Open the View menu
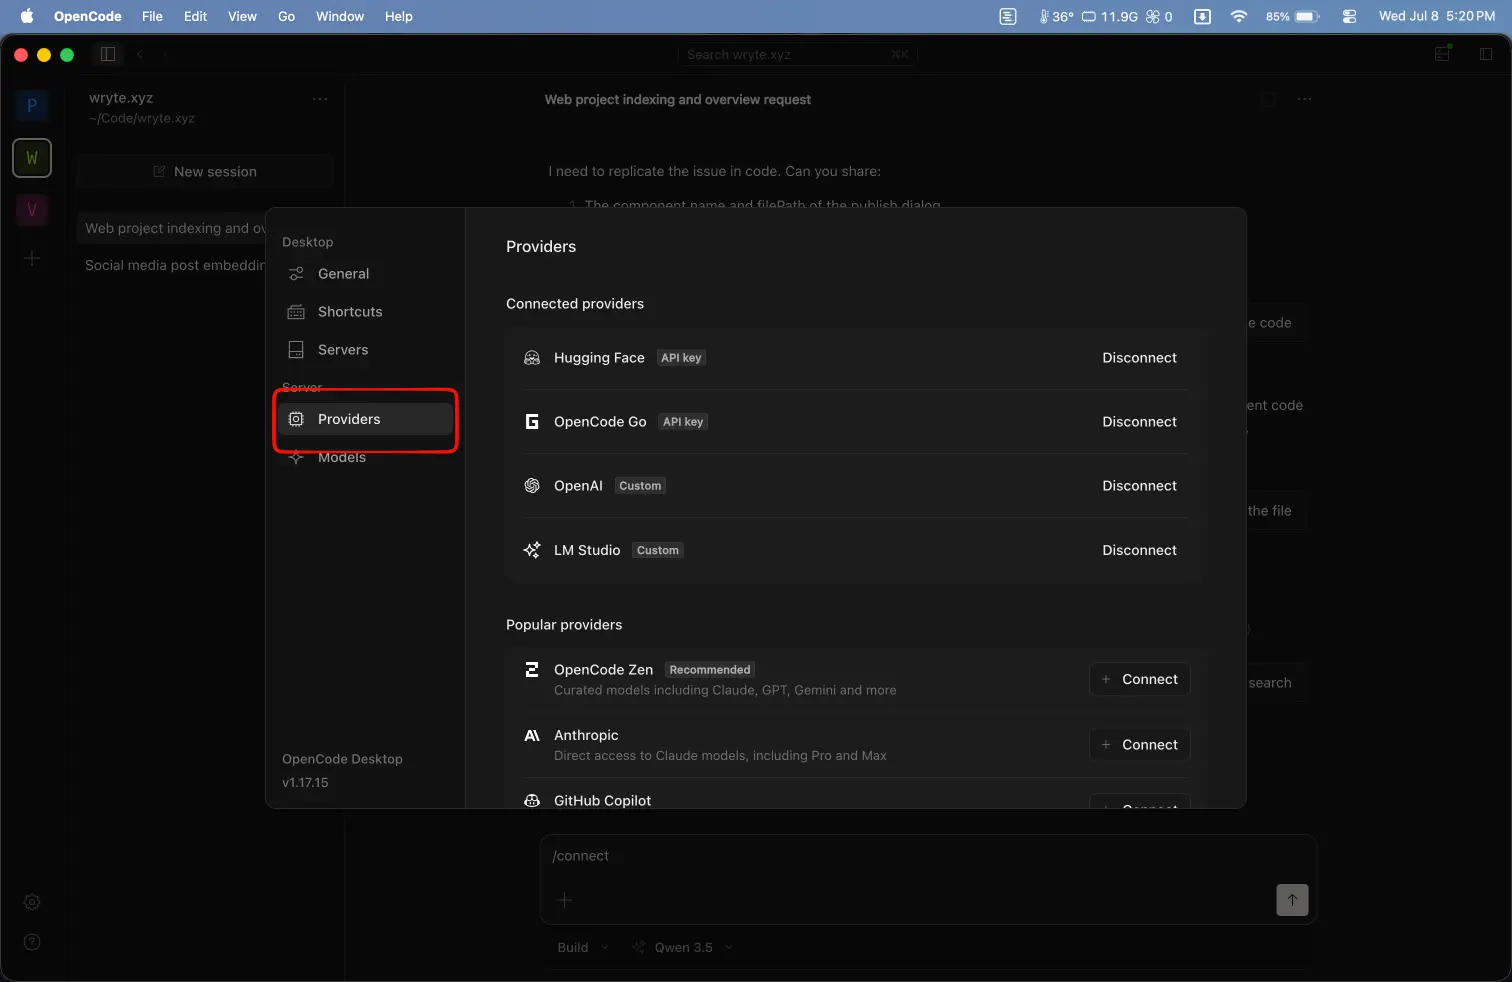 tap(242, 16)
